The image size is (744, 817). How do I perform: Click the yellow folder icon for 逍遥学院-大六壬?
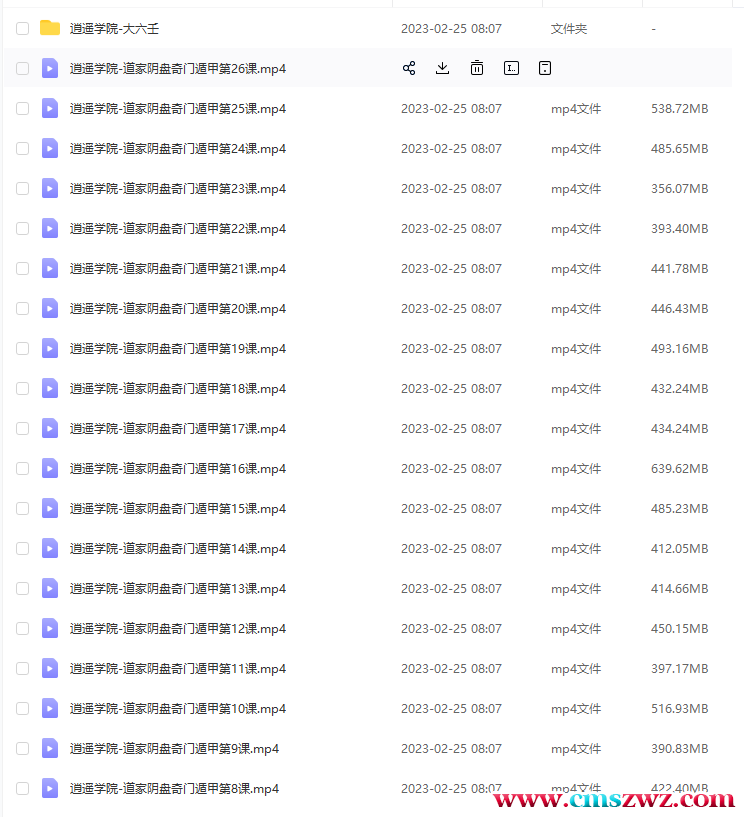click(50, 28)
